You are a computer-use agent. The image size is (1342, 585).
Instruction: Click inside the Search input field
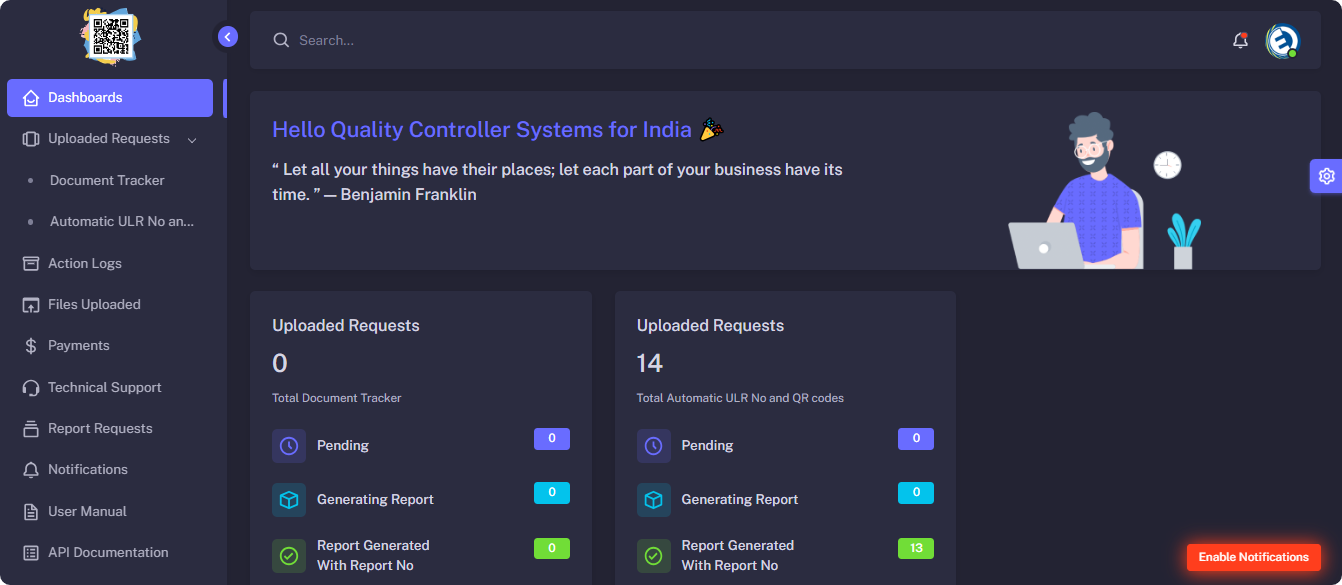[700, 41]
